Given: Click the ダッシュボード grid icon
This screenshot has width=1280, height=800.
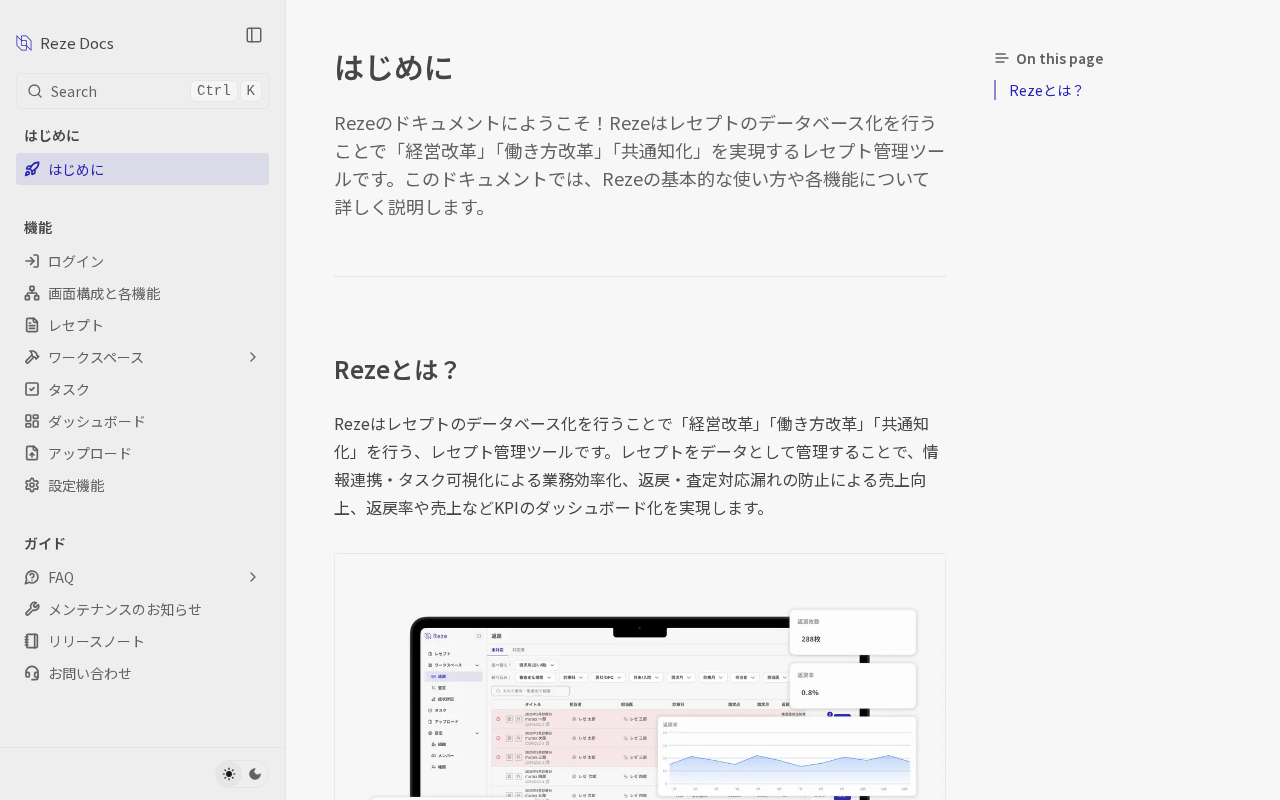Looking at the screenshot, I should (32, 421).
